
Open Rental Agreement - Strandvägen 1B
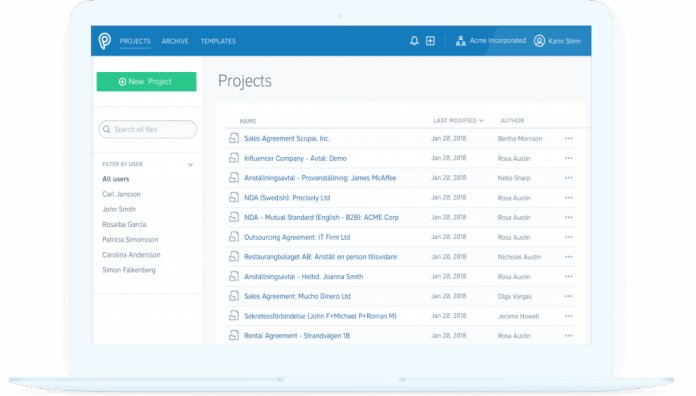coord(297,336)
